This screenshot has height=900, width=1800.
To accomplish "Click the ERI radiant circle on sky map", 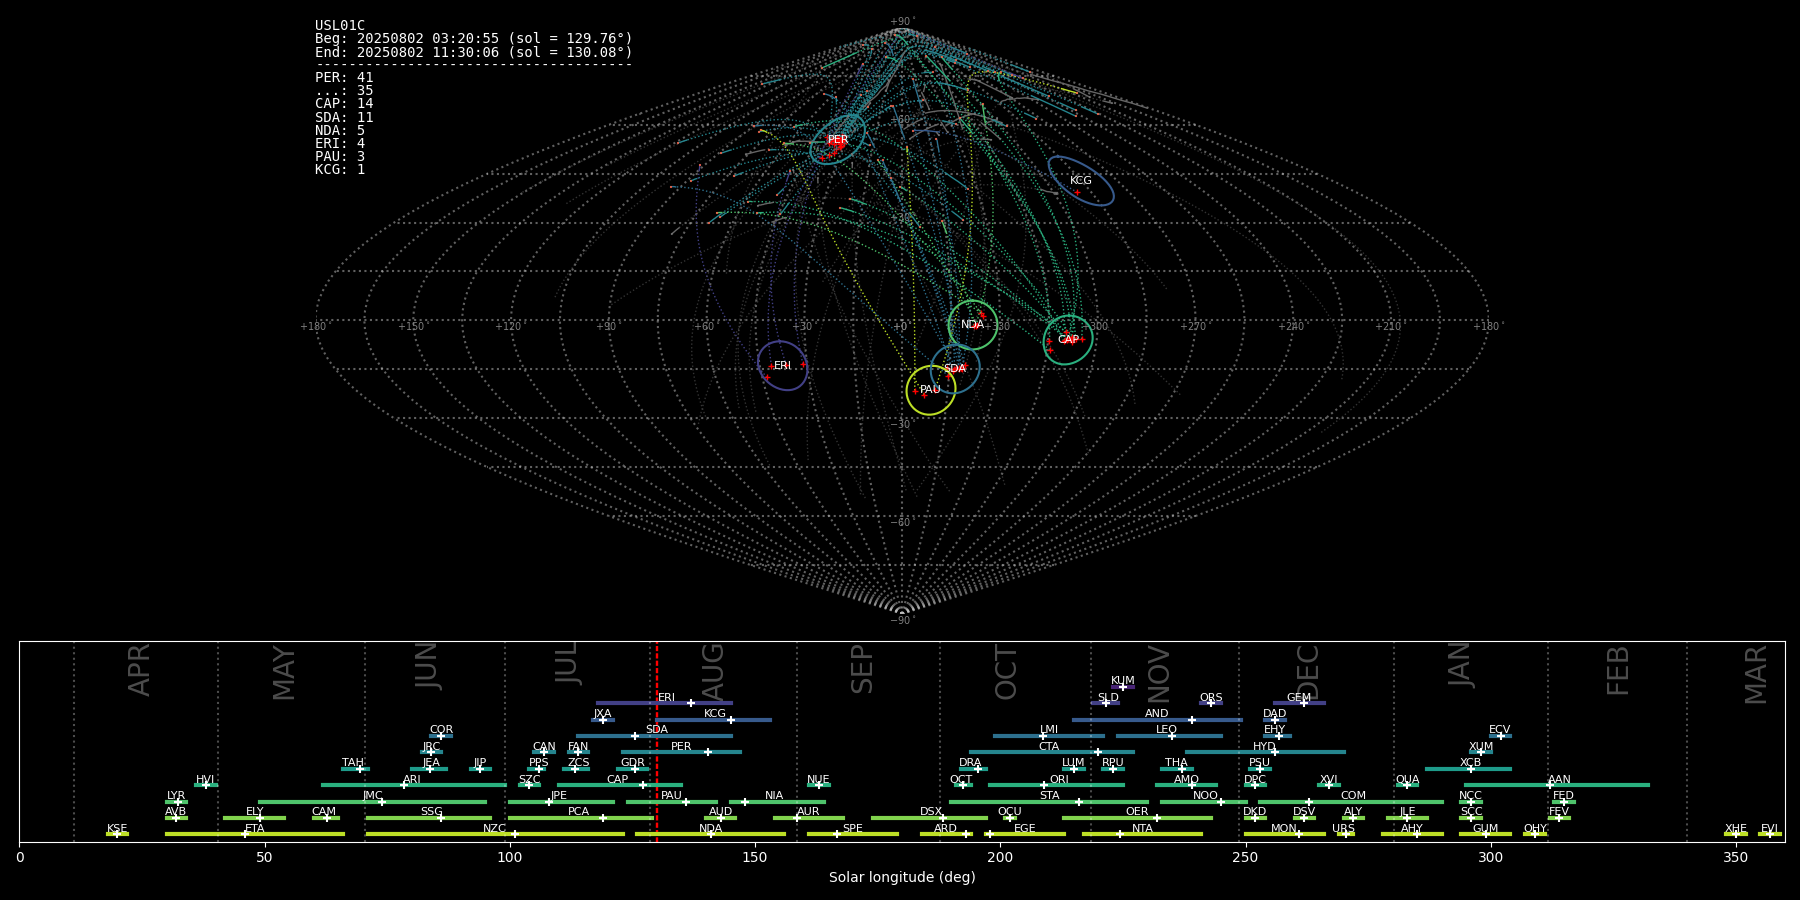I will [783, 366].
